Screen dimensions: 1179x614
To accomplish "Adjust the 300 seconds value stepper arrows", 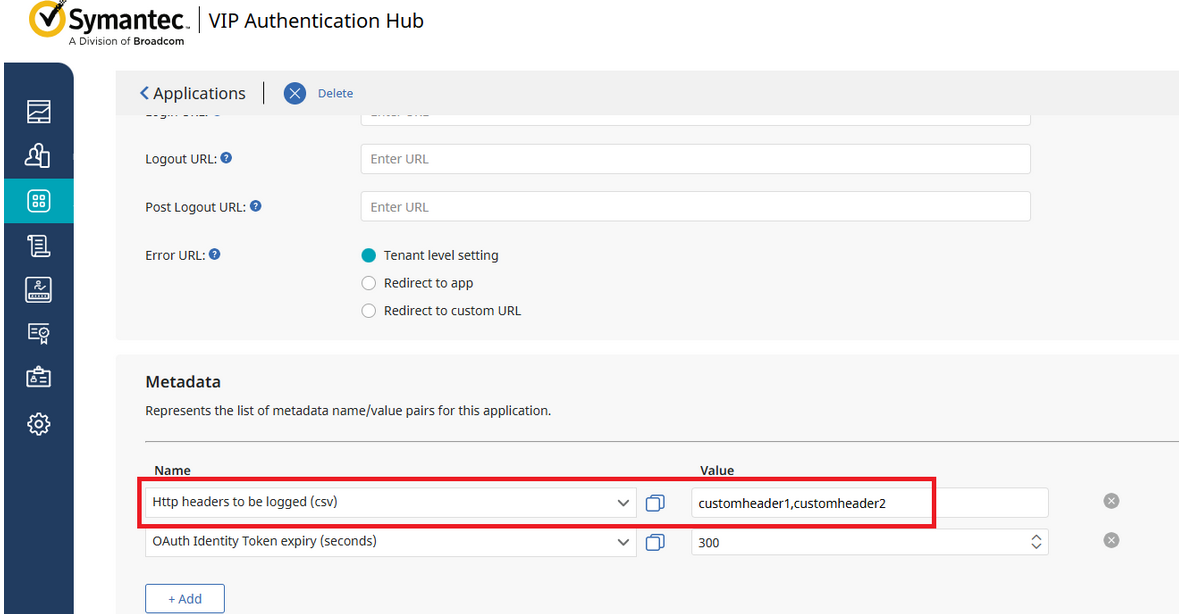I will (x=1037, y=542).
